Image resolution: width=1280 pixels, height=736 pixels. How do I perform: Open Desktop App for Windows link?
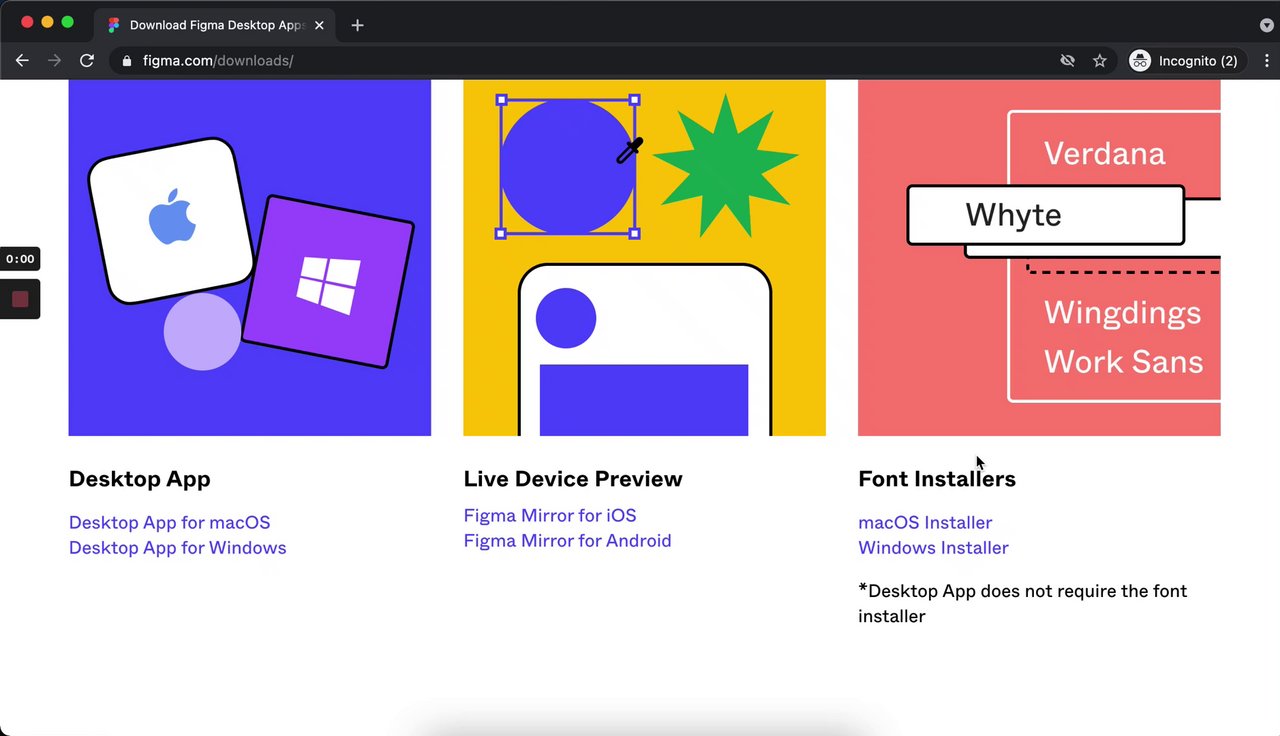[177, 548]
